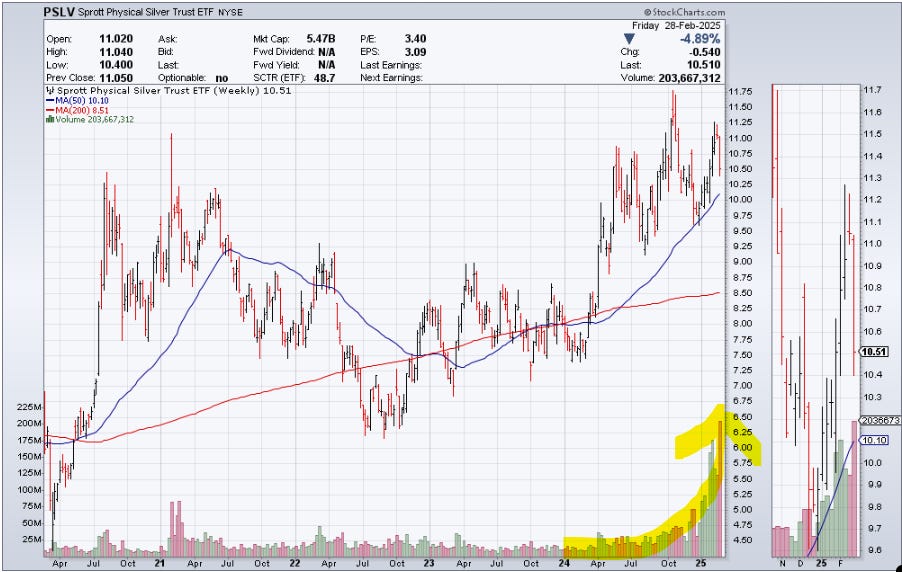This screenshot has height=572, width=902.
Task: Click the year 23 label on time axis
Action: tap(429, 563)
